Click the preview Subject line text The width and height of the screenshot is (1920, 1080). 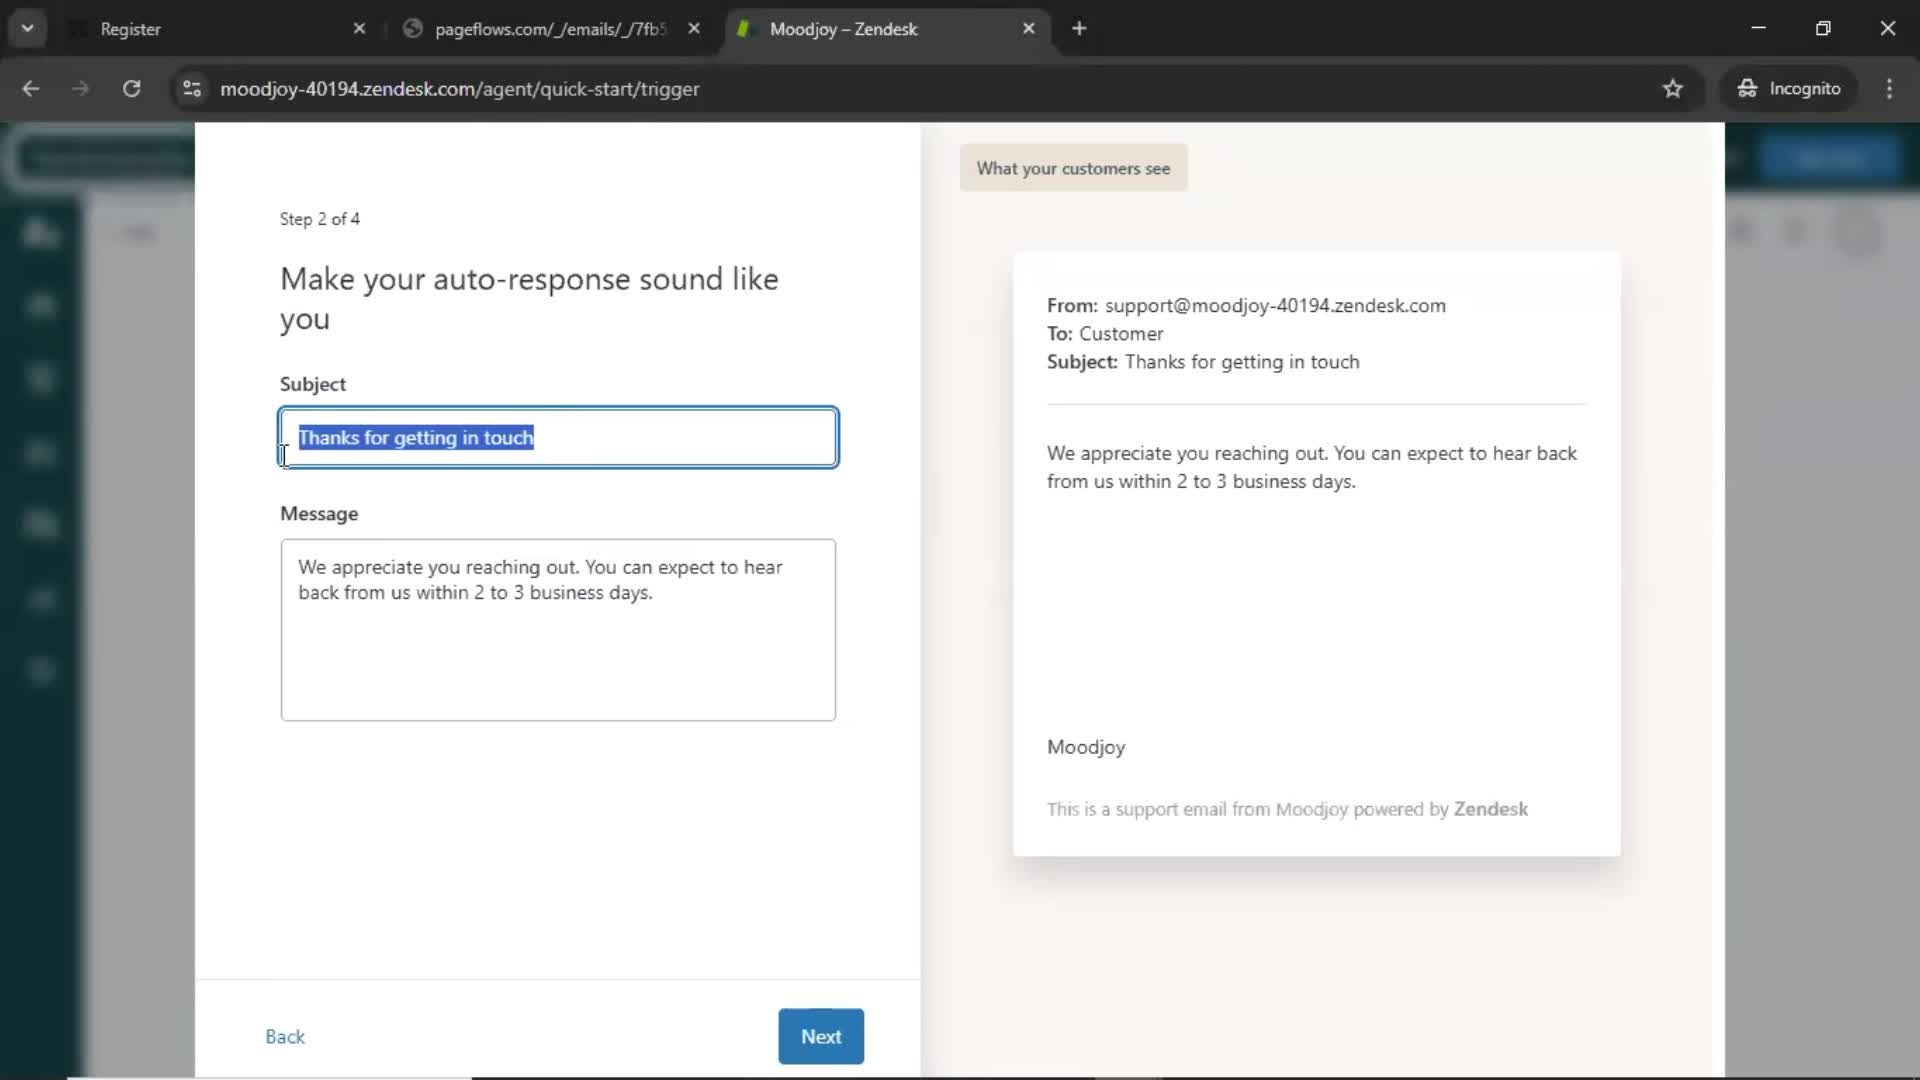(x=1242, y=362)
